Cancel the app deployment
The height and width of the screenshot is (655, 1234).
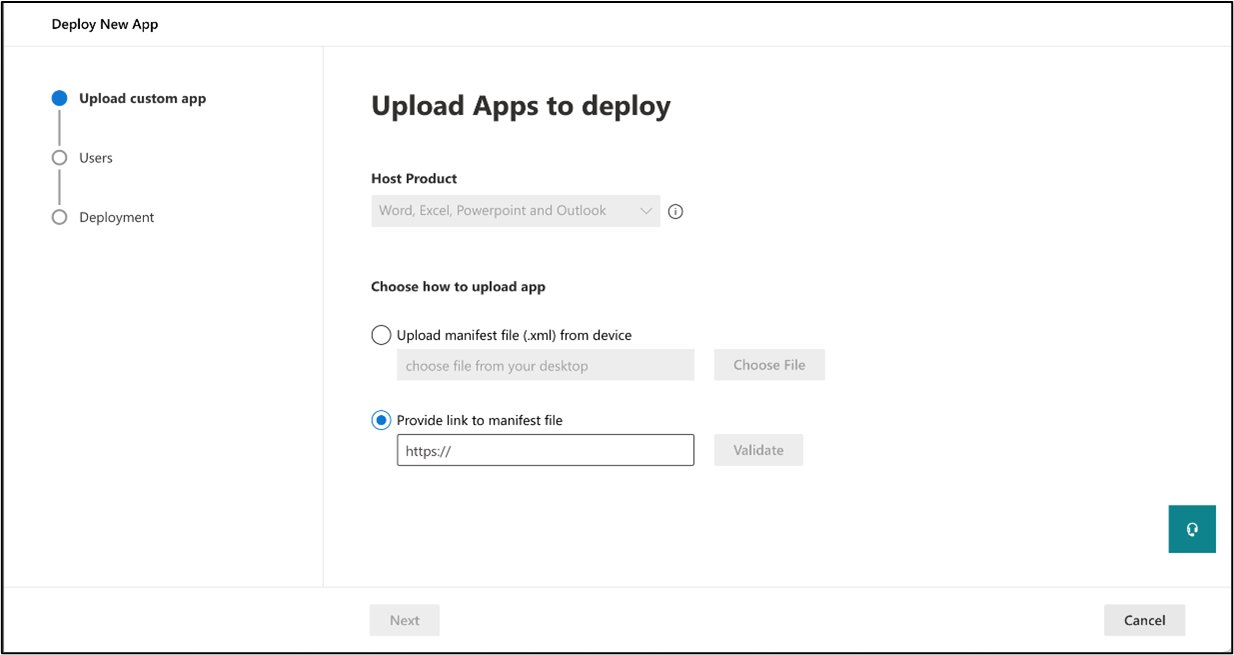[1144, 620]
